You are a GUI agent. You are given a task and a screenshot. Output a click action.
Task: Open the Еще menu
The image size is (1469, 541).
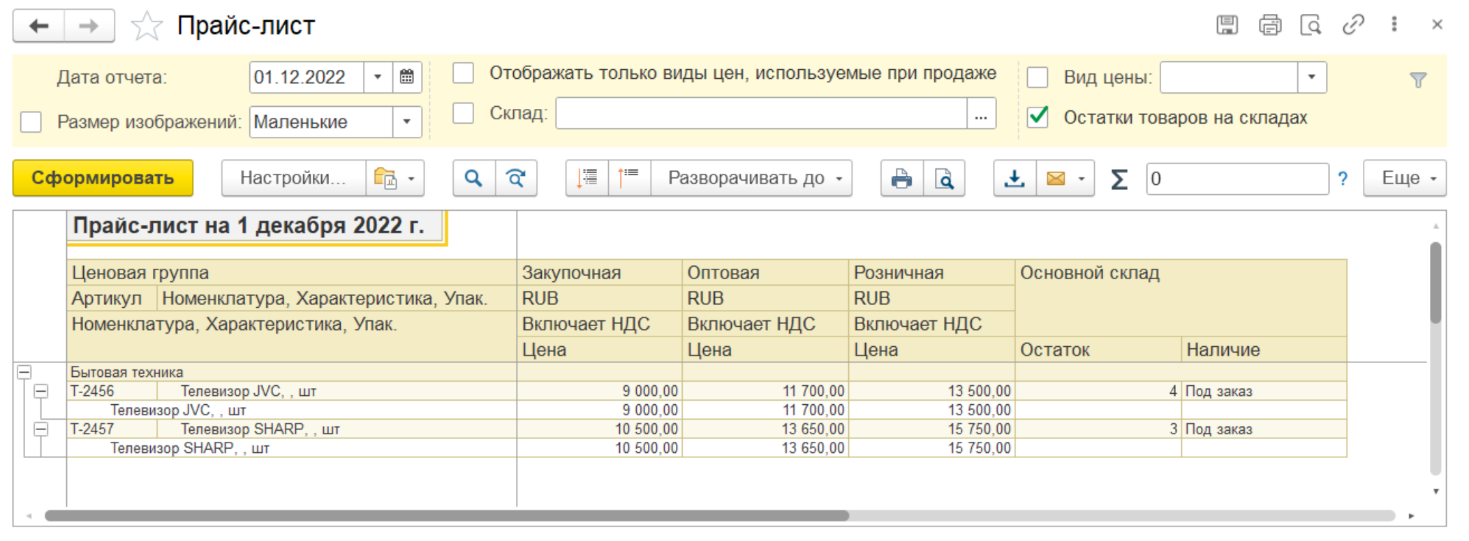tap(1404, 179)
